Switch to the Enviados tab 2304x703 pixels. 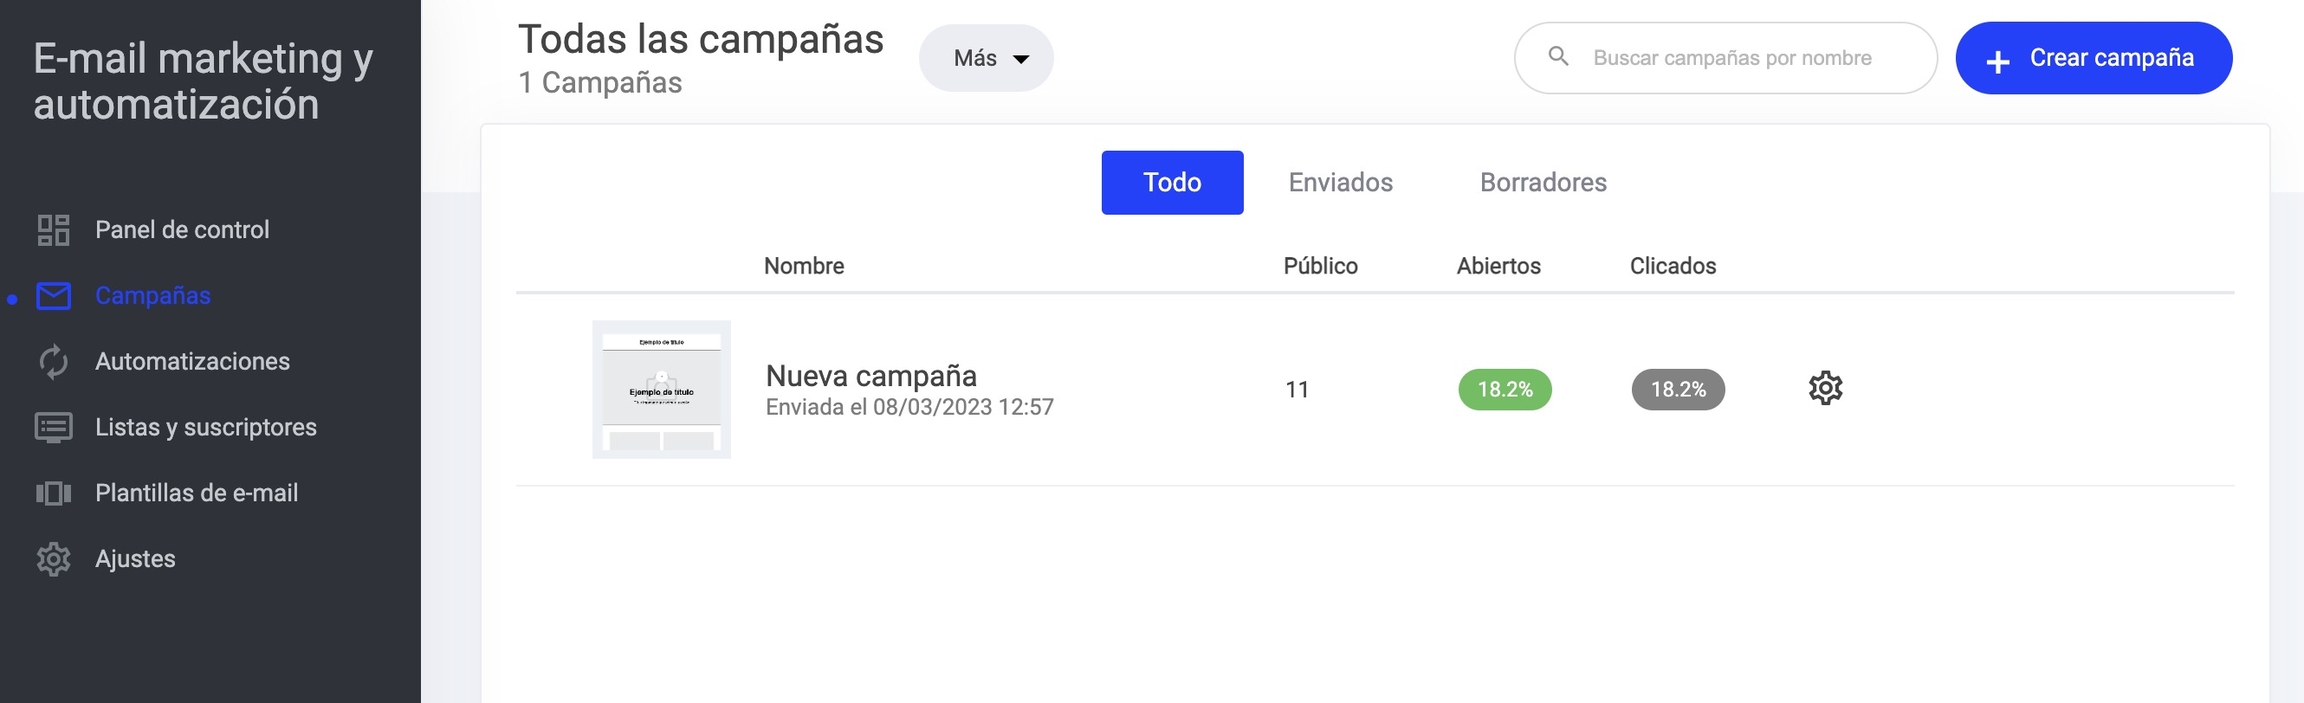pyautogui.click(x=1340, y=182)
